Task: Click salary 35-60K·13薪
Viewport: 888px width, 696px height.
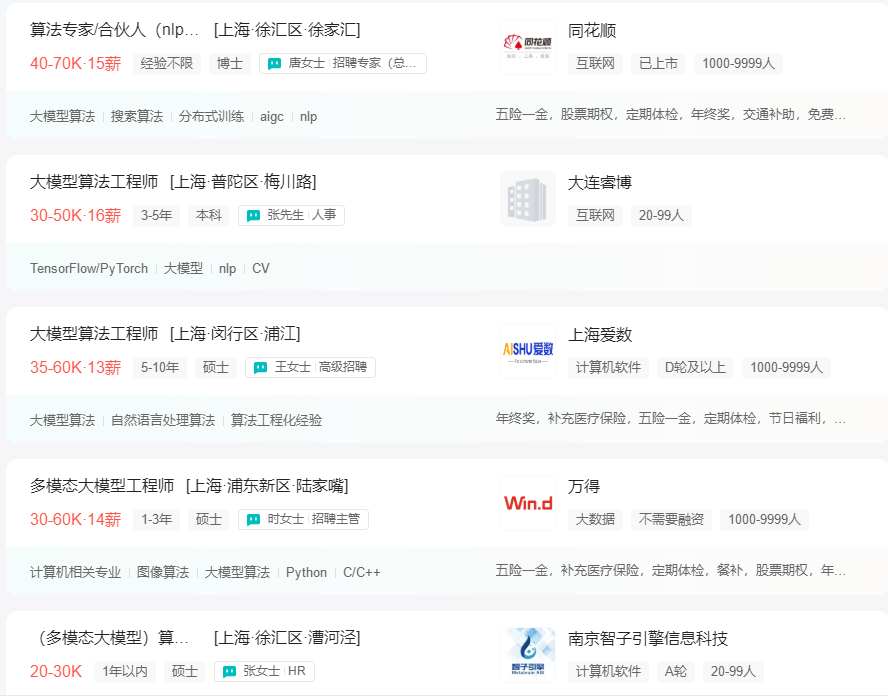Action: 75,368
